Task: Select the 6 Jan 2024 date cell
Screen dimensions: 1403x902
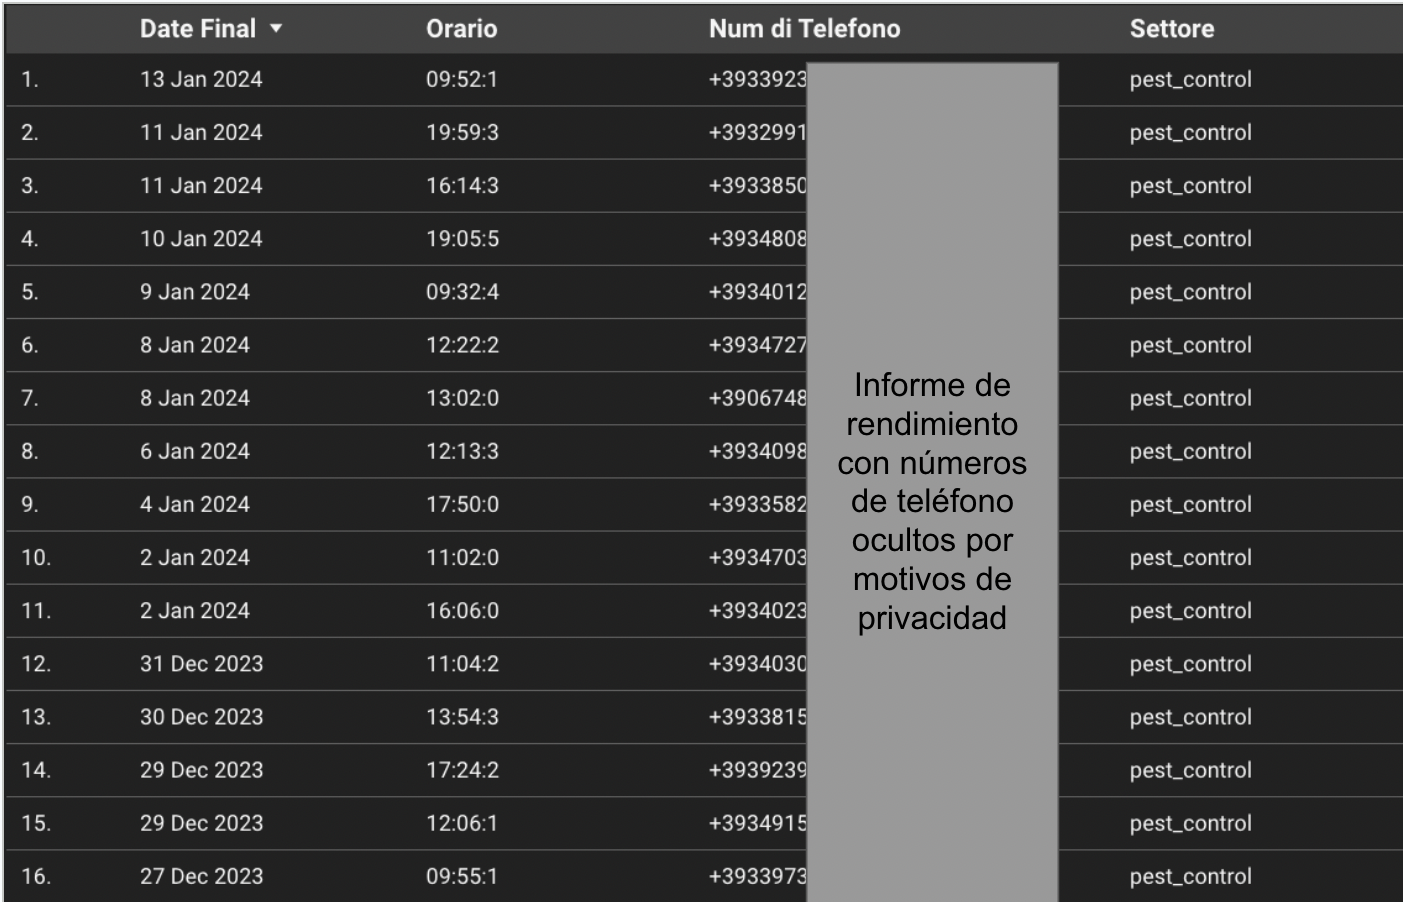Action: click(x=195, y=451)
